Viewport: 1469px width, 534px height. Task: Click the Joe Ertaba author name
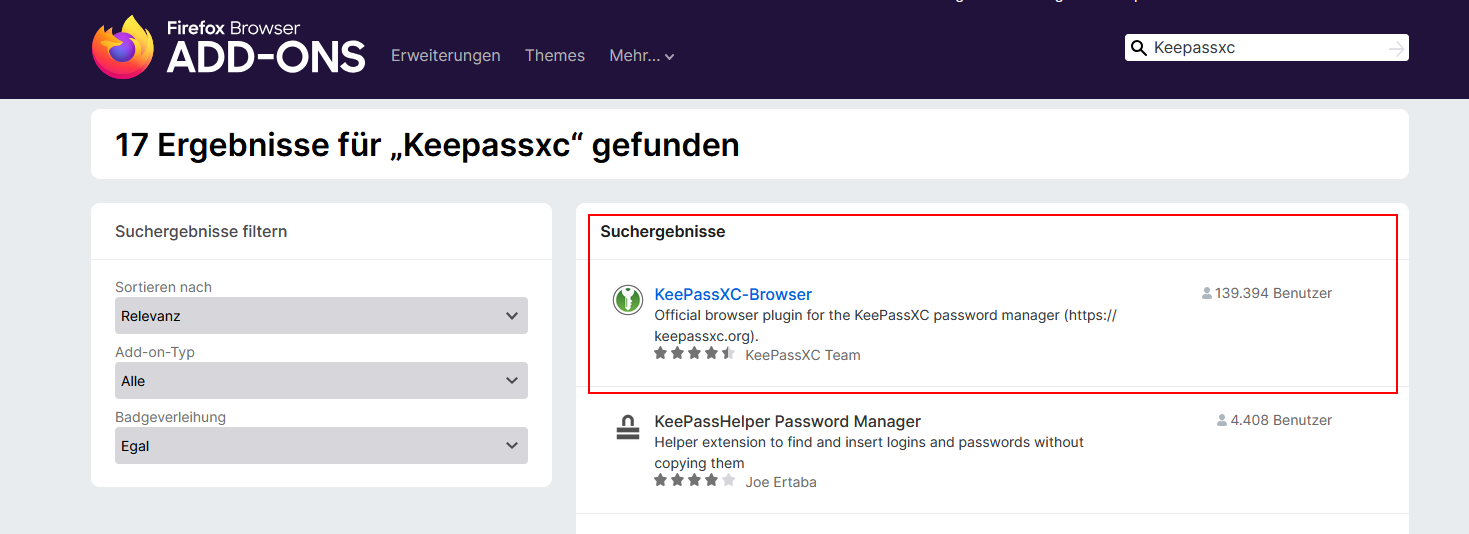[781, 482]
